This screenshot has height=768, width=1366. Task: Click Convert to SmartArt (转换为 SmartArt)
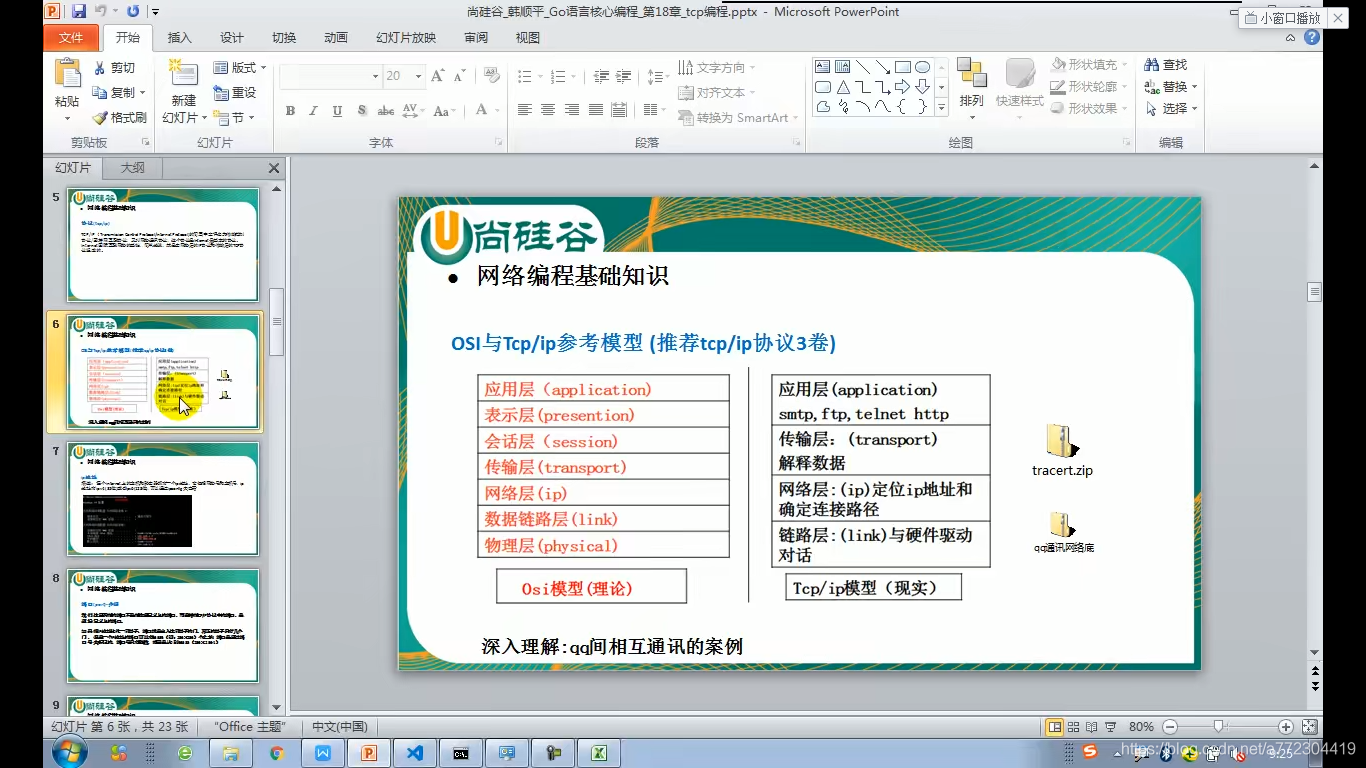tap(739, 117)
